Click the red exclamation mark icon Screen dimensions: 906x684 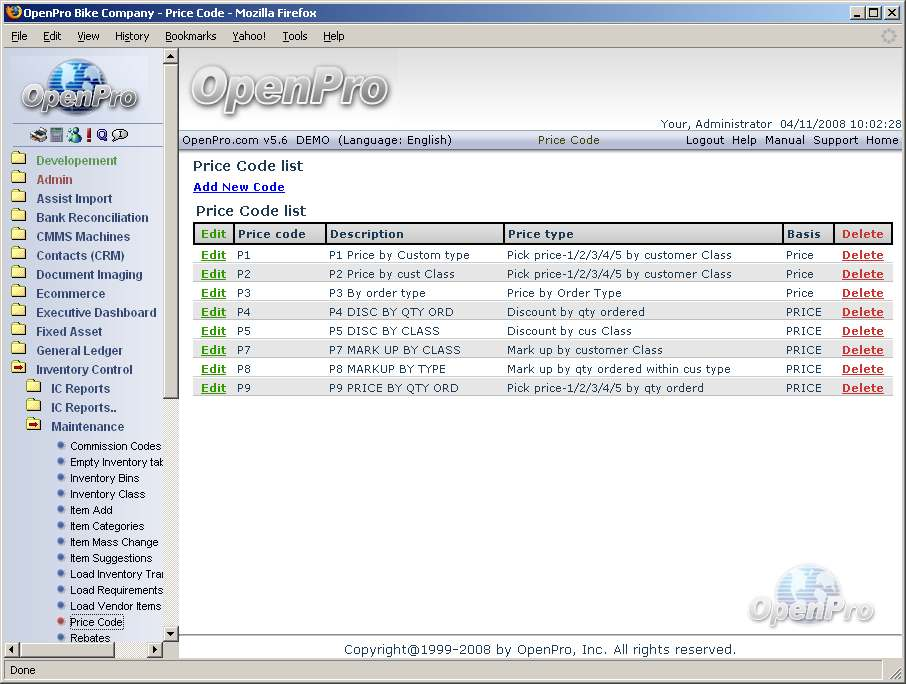(x=89, y=135)
